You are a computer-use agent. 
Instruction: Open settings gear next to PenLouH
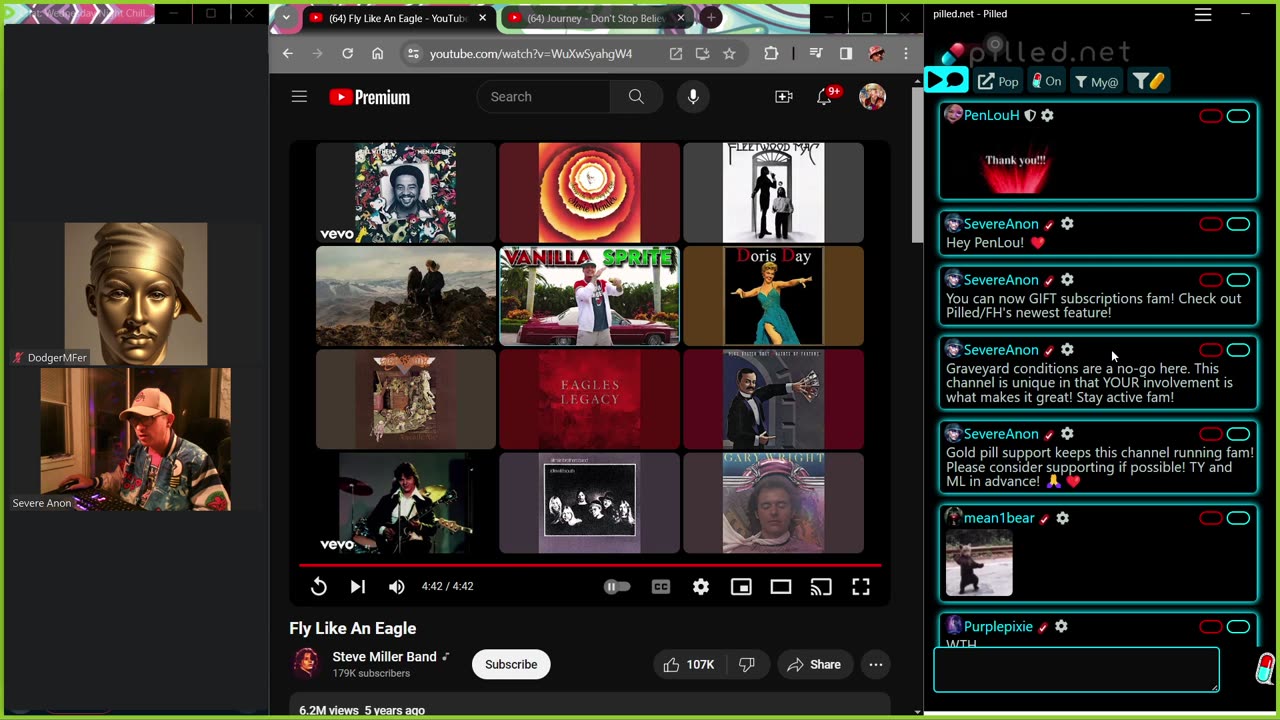click(1047, 116)
